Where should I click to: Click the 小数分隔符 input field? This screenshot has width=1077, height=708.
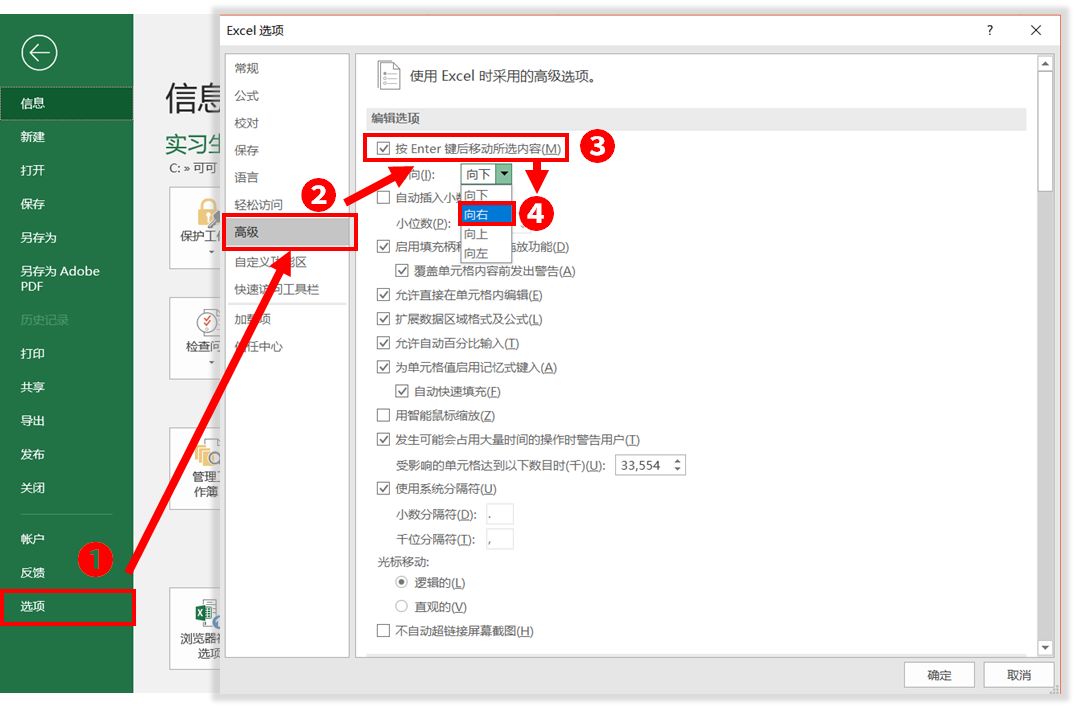(x=499, y=514)
